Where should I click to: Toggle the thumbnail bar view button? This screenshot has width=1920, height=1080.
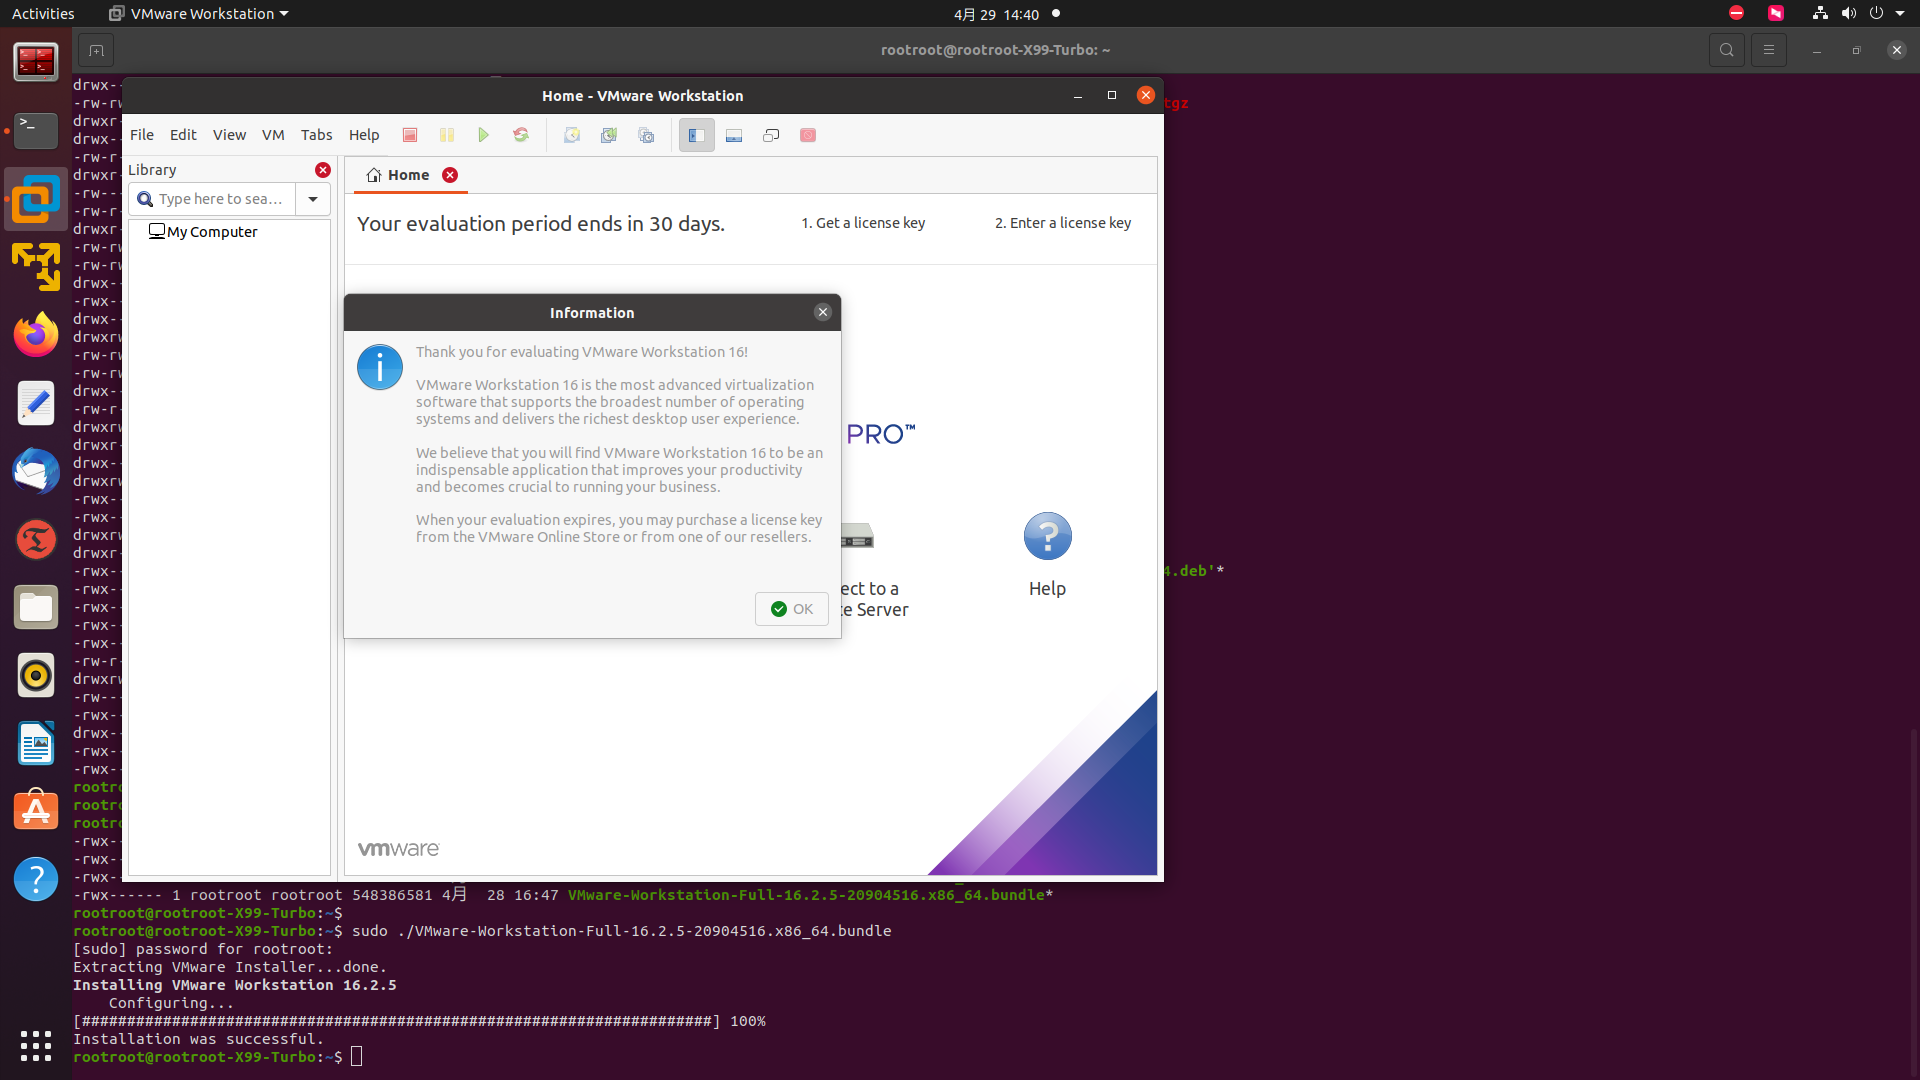(x=734, y=135)
